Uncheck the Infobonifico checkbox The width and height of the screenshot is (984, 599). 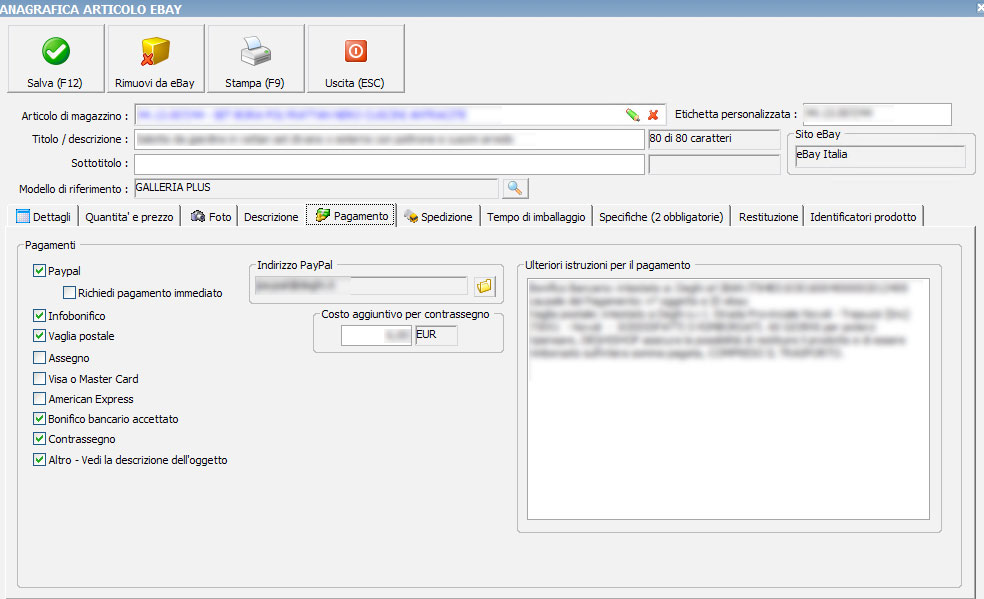39,315
